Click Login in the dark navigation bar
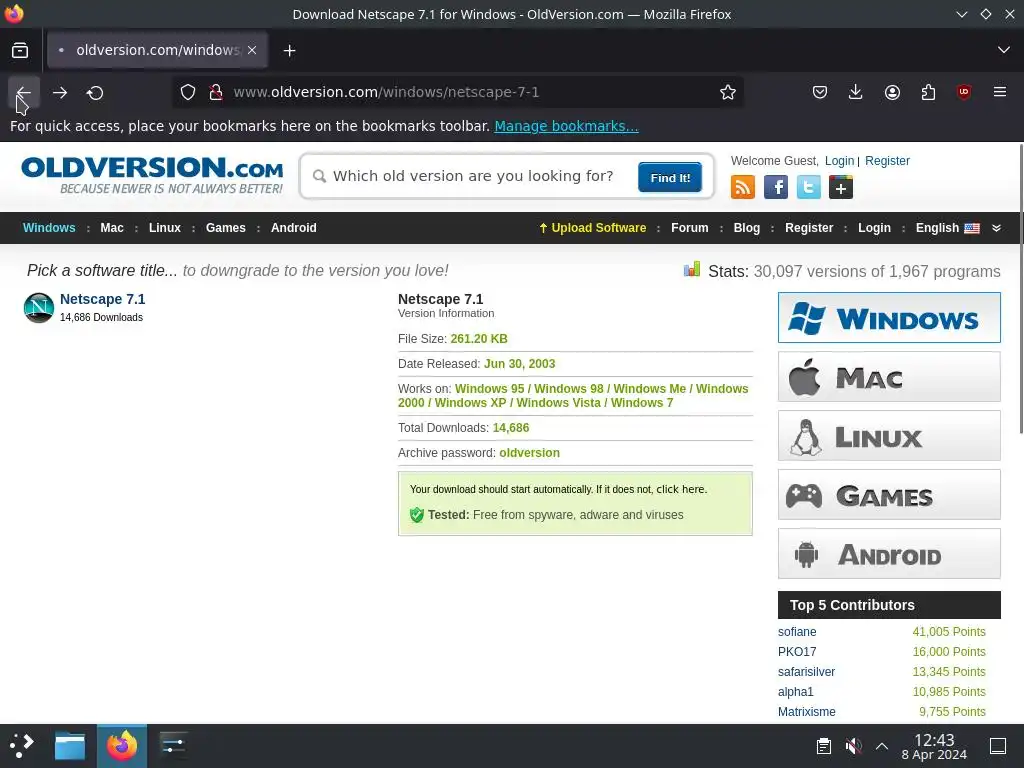 coord(874,228)
